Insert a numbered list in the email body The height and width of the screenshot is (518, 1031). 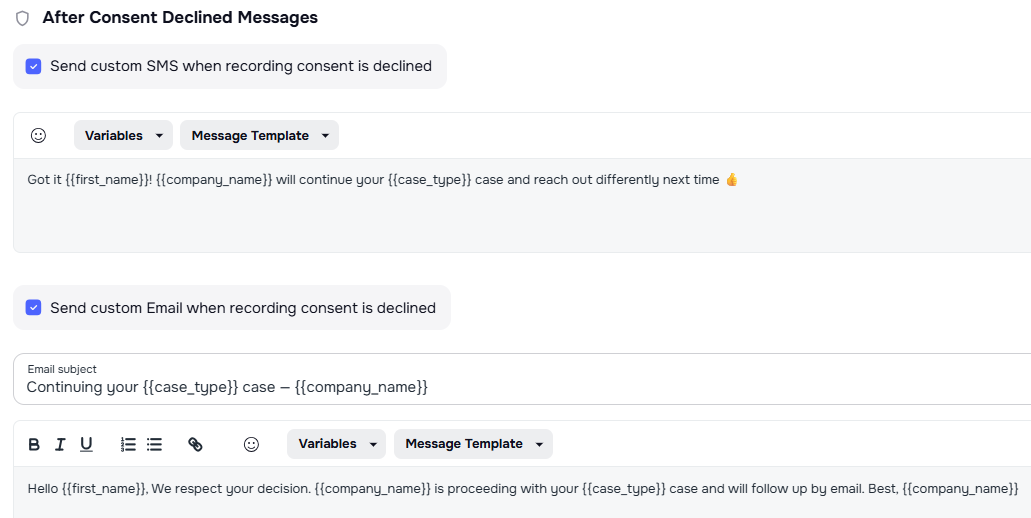click(128, 444)
